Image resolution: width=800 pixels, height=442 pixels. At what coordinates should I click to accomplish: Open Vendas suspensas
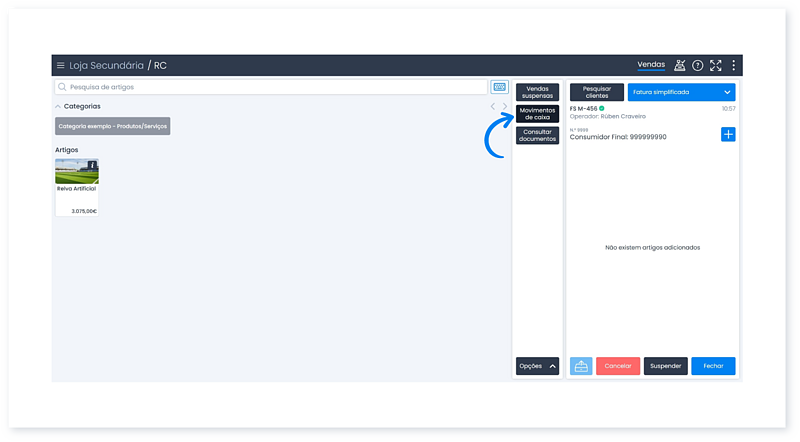537,92
